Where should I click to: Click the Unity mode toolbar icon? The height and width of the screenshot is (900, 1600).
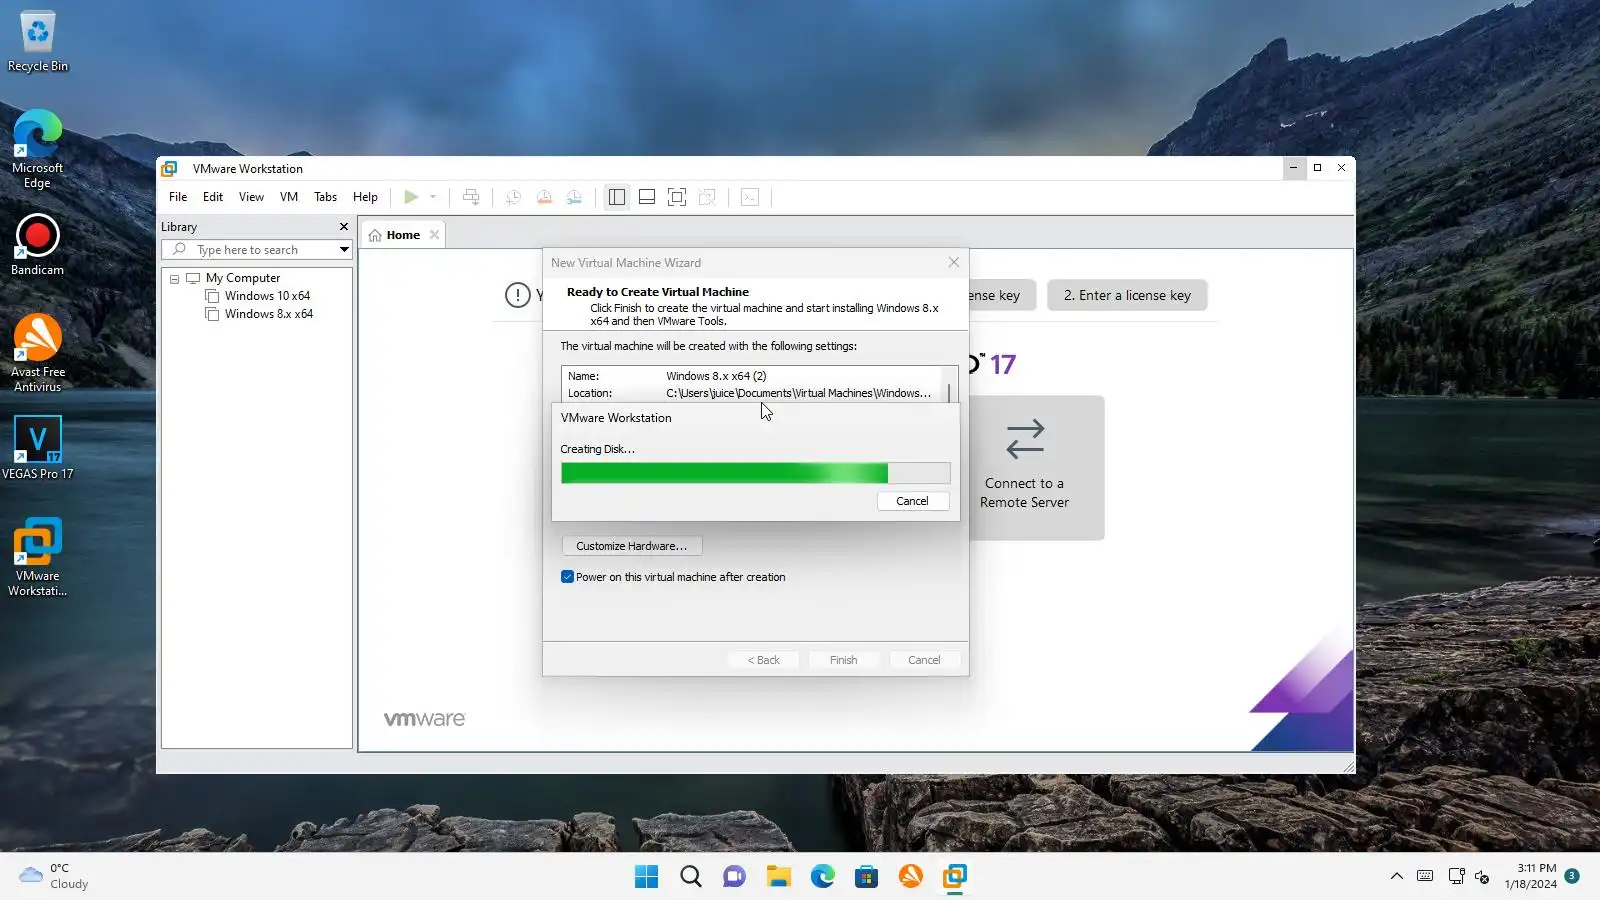click(707, 197)
